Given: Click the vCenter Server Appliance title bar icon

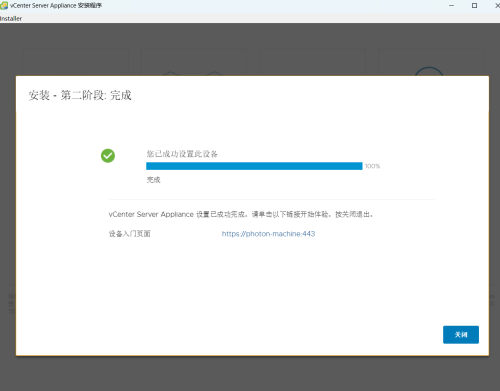Looking at the screenshot, I should click(4, 5).
